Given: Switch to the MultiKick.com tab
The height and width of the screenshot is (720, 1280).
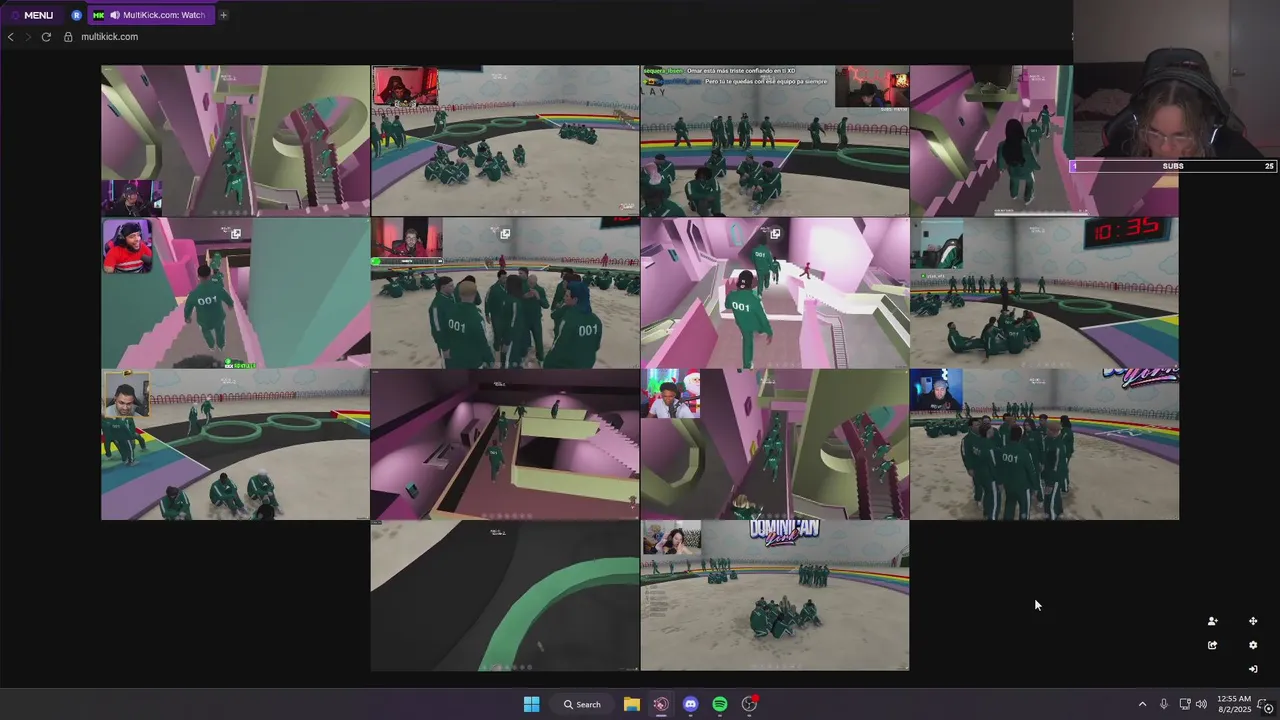Looking at the screenshot, I should point(151,15).
